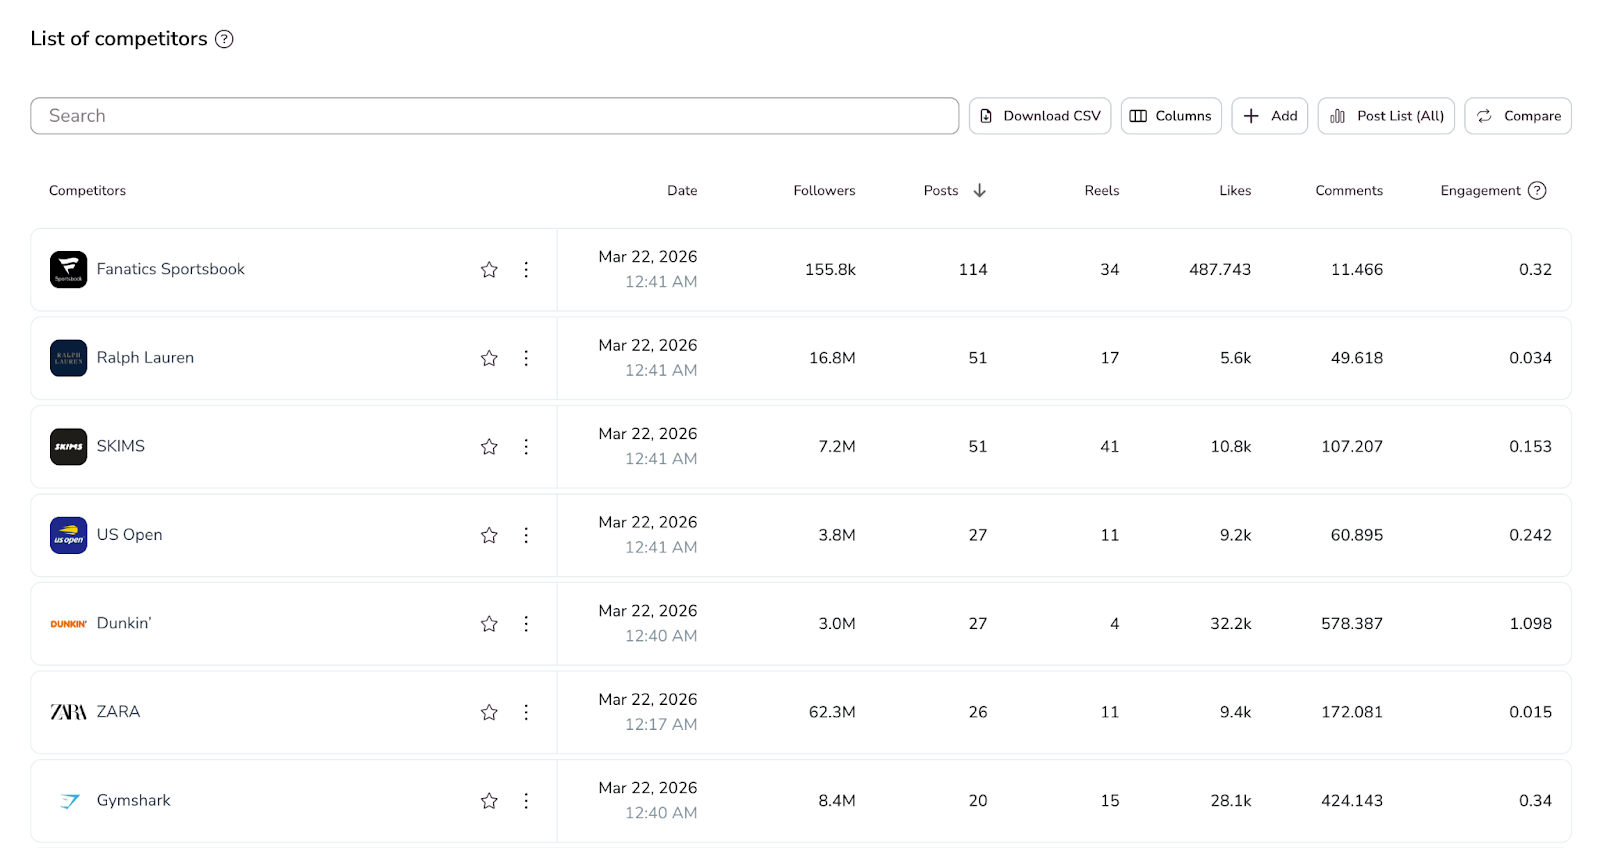This screenshot has width=1600, height=848.
Task: Sort by the Followers column header
Action: (x=825, y=190)
